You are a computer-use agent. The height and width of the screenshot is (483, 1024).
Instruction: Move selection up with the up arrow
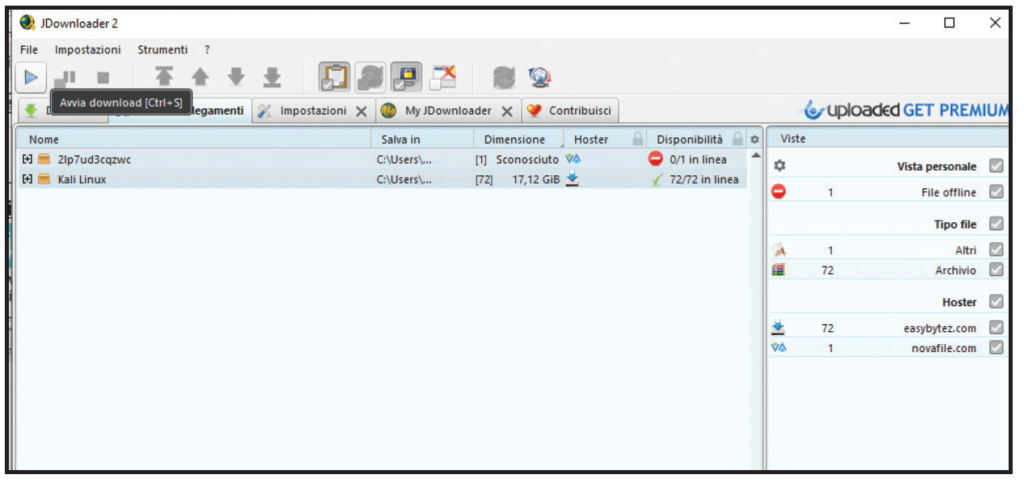200,78
